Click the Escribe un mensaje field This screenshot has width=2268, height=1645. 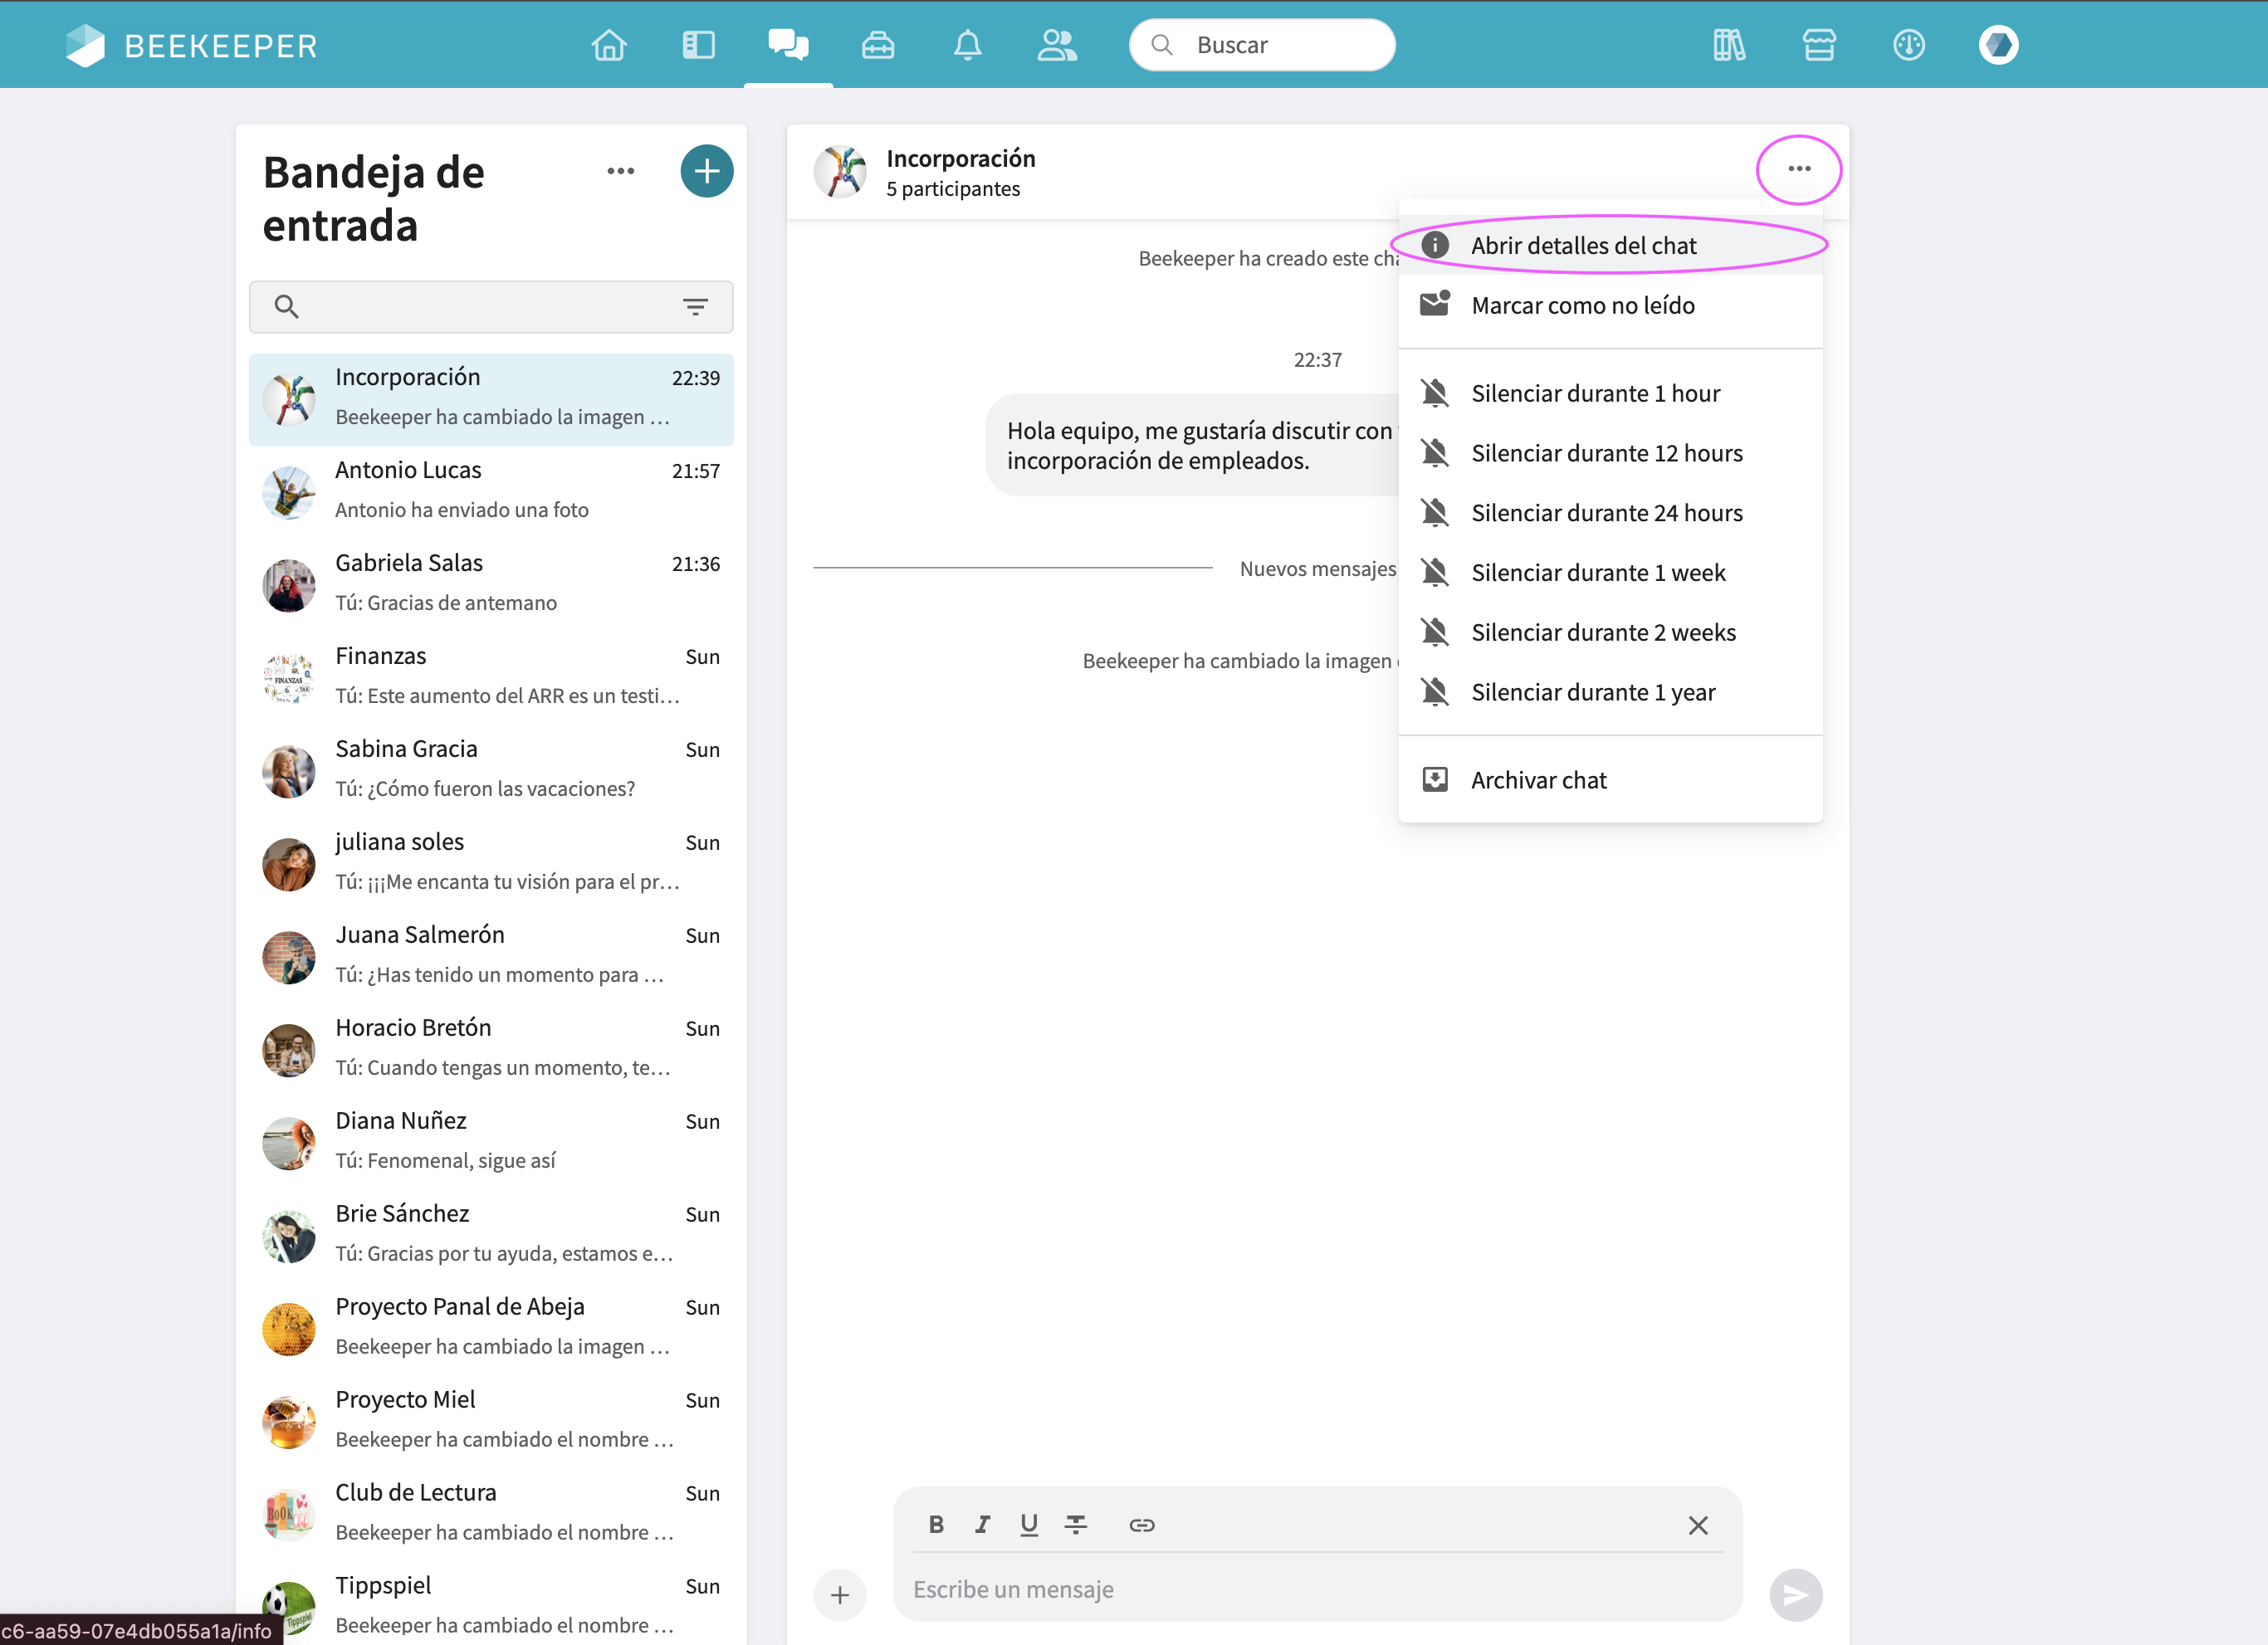click(1317, 1589)
